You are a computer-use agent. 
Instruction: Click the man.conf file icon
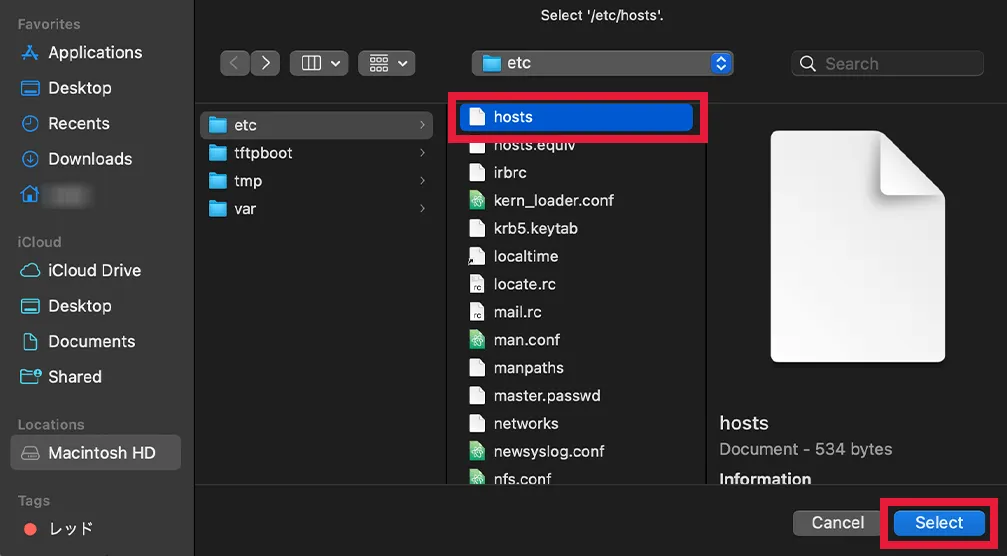(x=477, y=340)
